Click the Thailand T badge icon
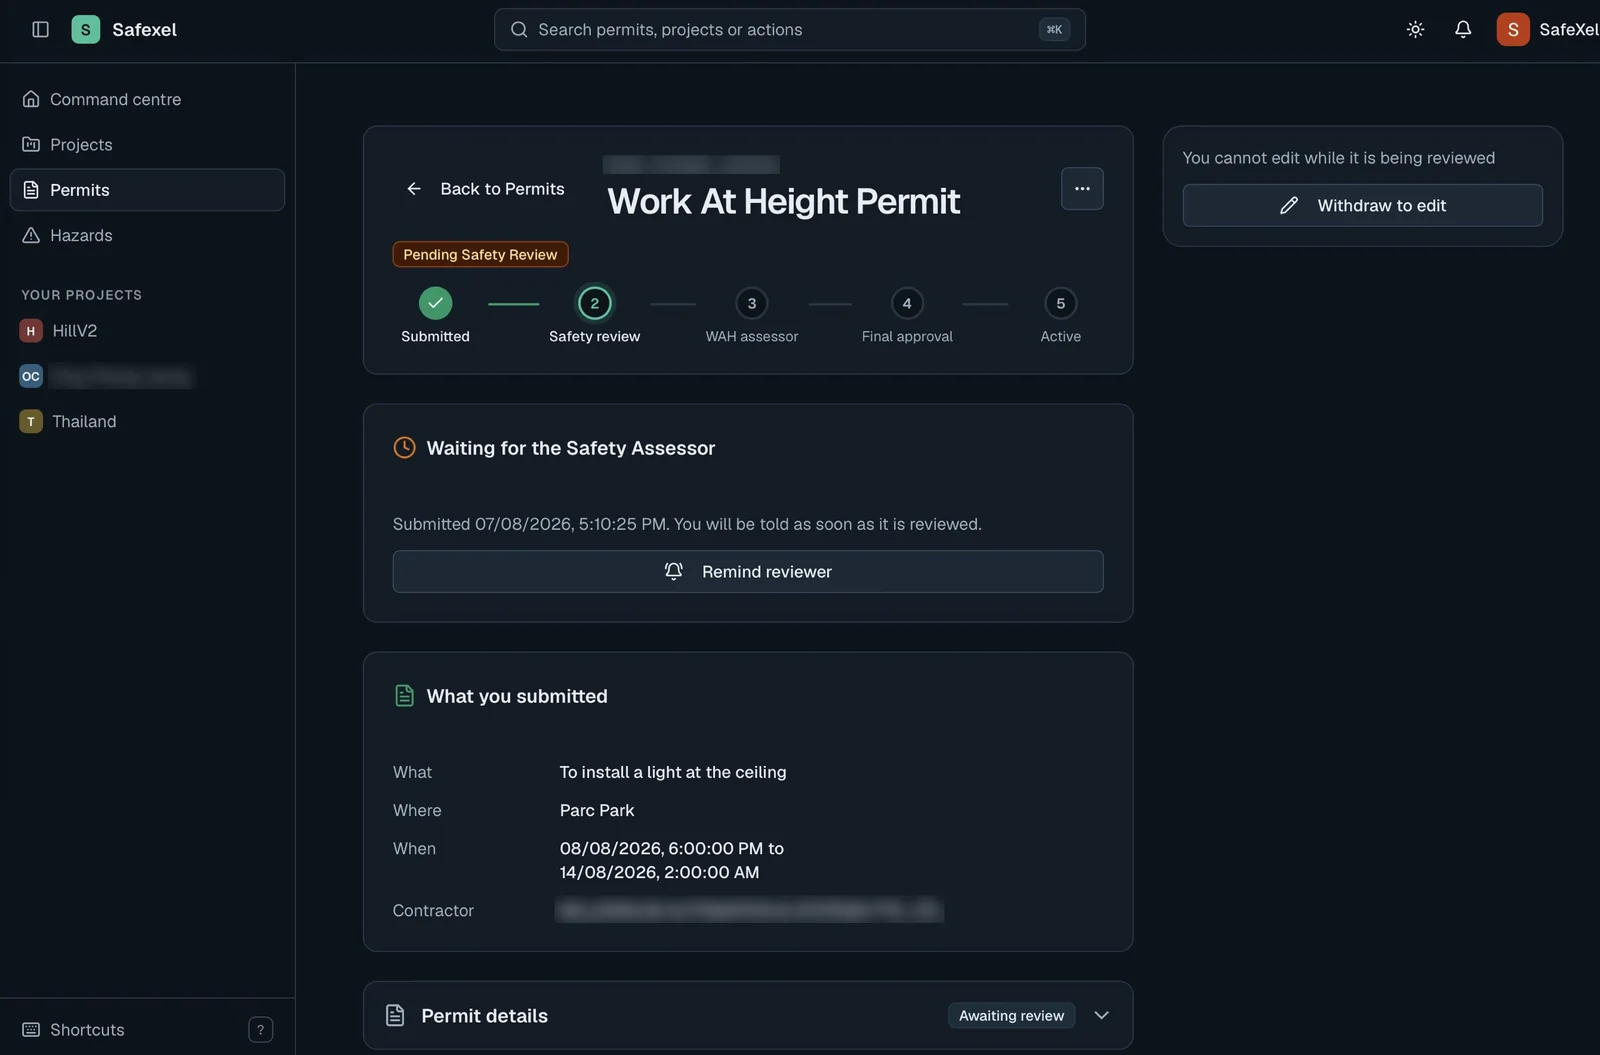Viewport: 1600px width, 1055px height. pyautogui.click(x=31, y=421)
